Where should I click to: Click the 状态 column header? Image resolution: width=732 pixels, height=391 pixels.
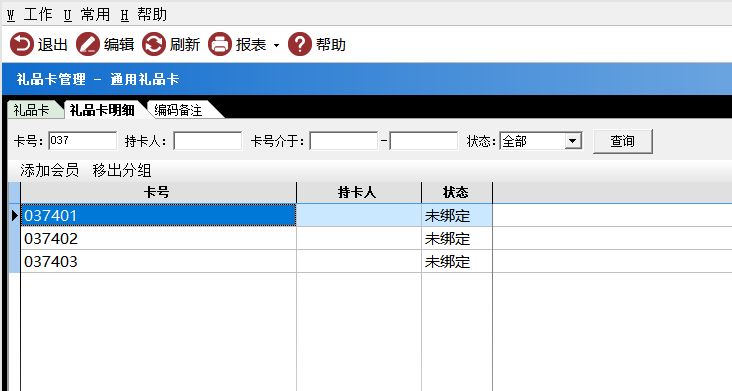click(x=457, y=192)
